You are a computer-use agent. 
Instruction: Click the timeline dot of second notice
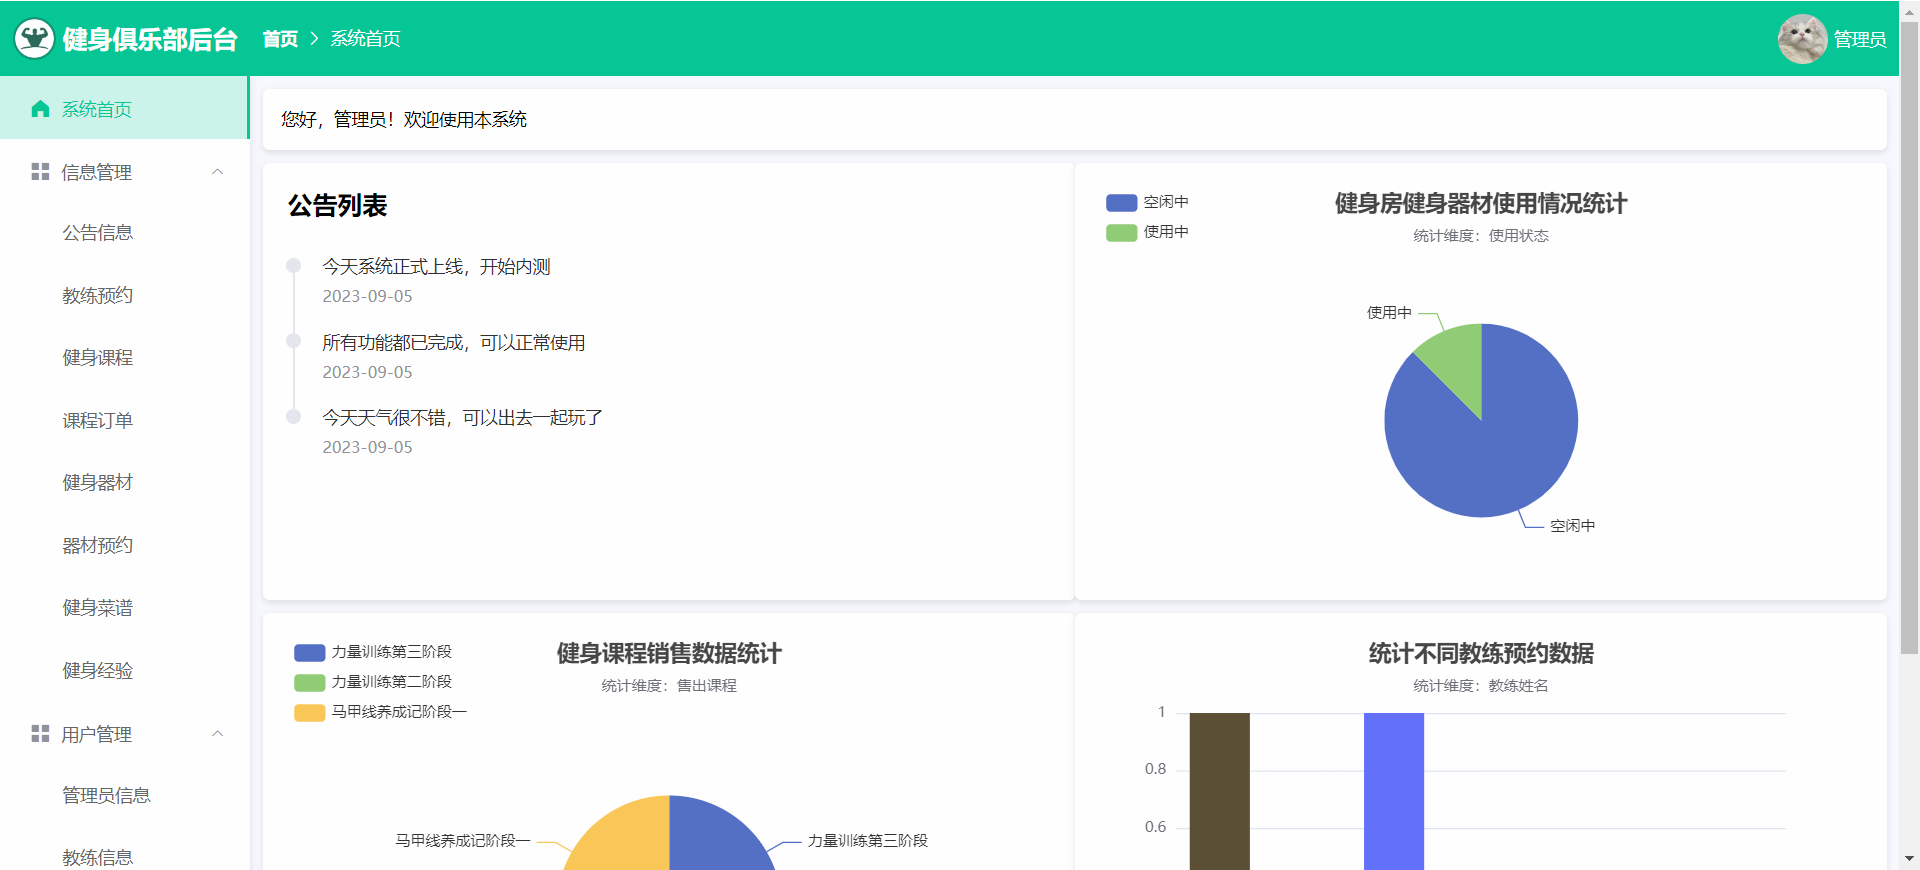294,341
